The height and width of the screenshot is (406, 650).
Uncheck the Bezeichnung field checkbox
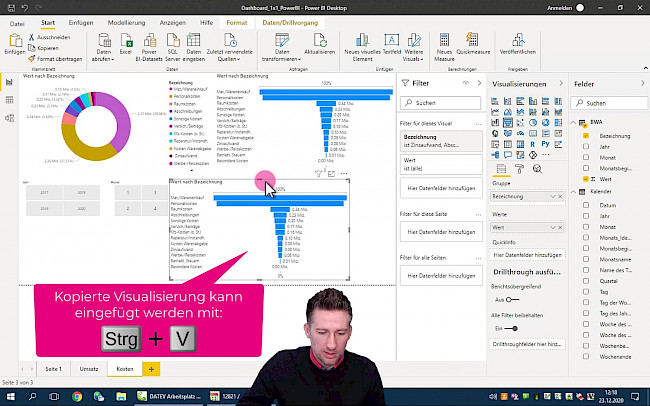586,134
